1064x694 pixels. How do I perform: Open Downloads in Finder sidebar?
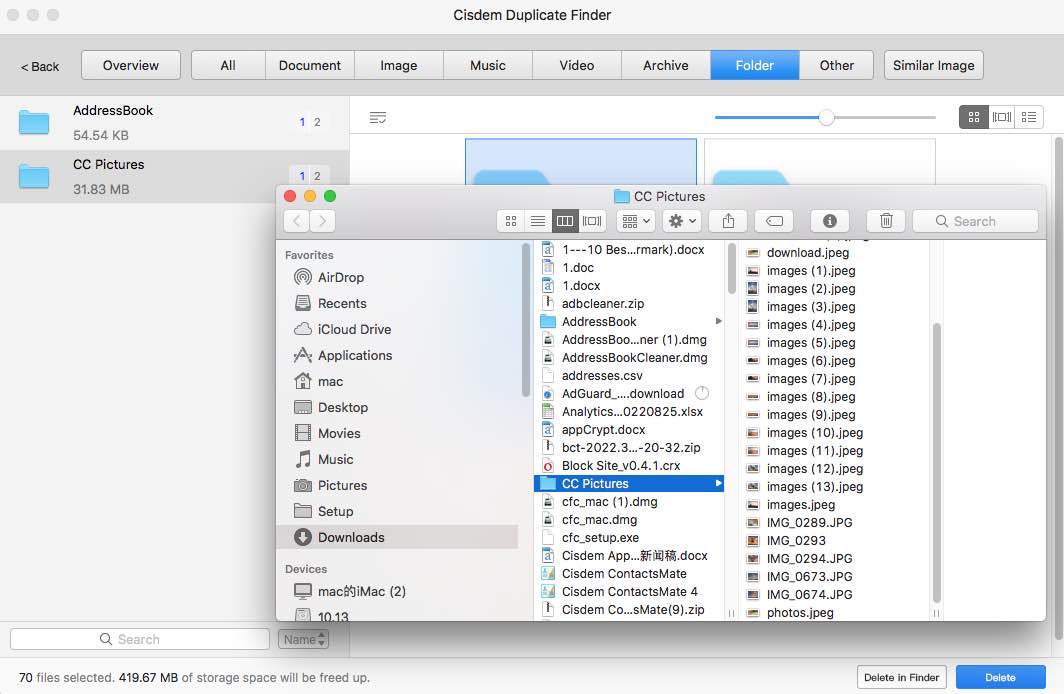[398, 537]
